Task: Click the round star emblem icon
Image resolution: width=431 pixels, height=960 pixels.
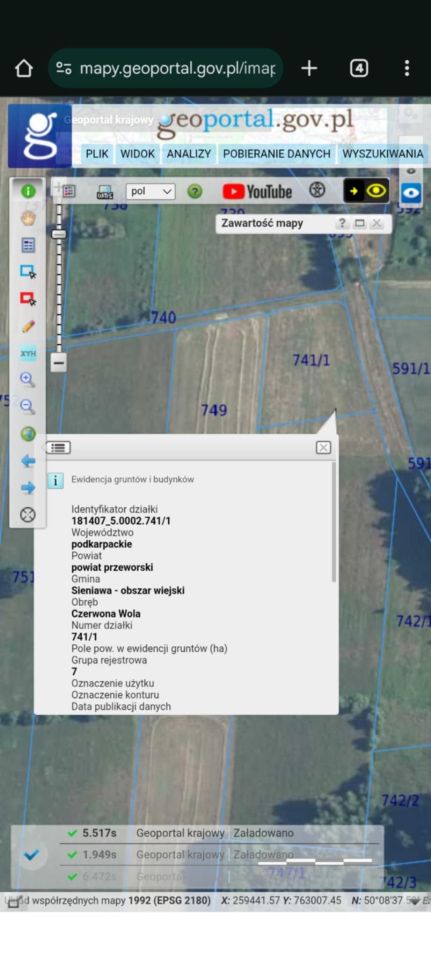Action: click(317, 190)
